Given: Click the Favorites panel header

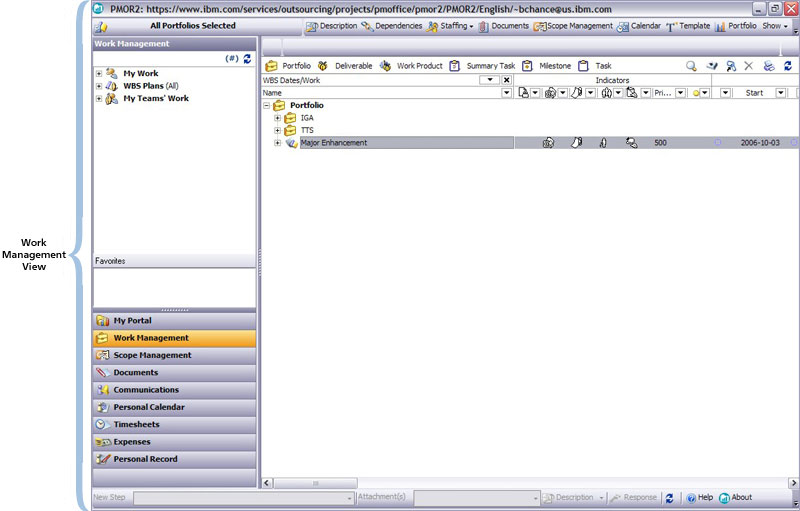Looking at the screenshot, I should [x=174, y=261].
